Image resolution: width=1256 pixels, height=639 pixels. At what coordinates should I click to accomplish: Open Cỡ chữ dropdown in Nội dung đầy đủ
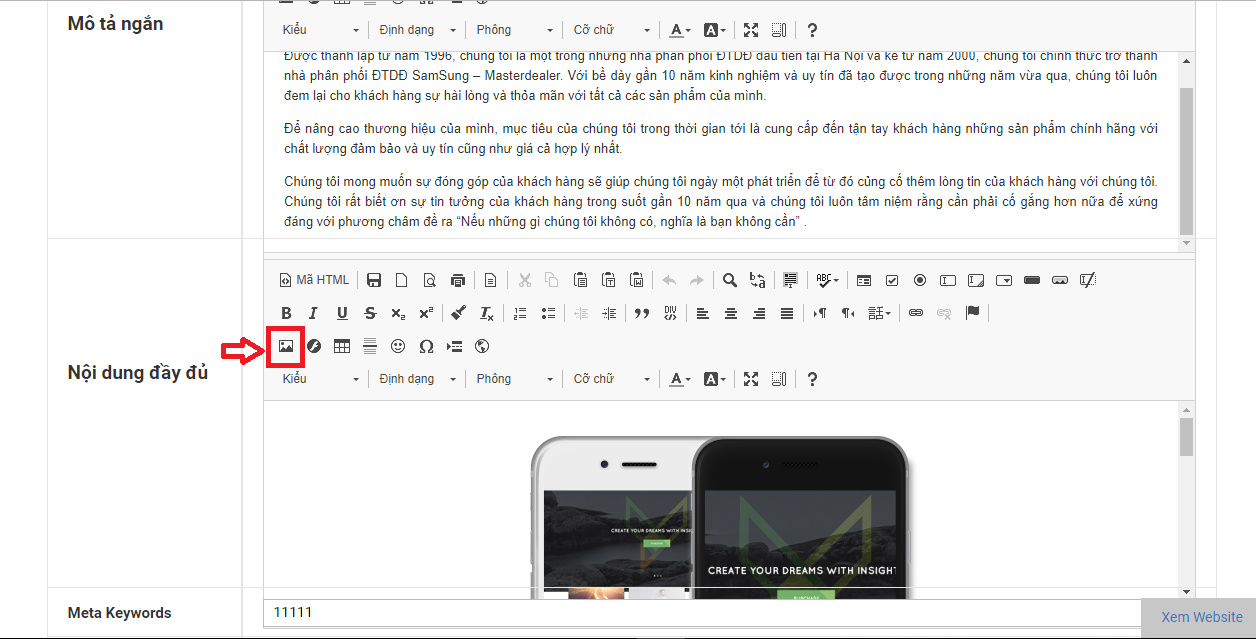click(610, 379)
